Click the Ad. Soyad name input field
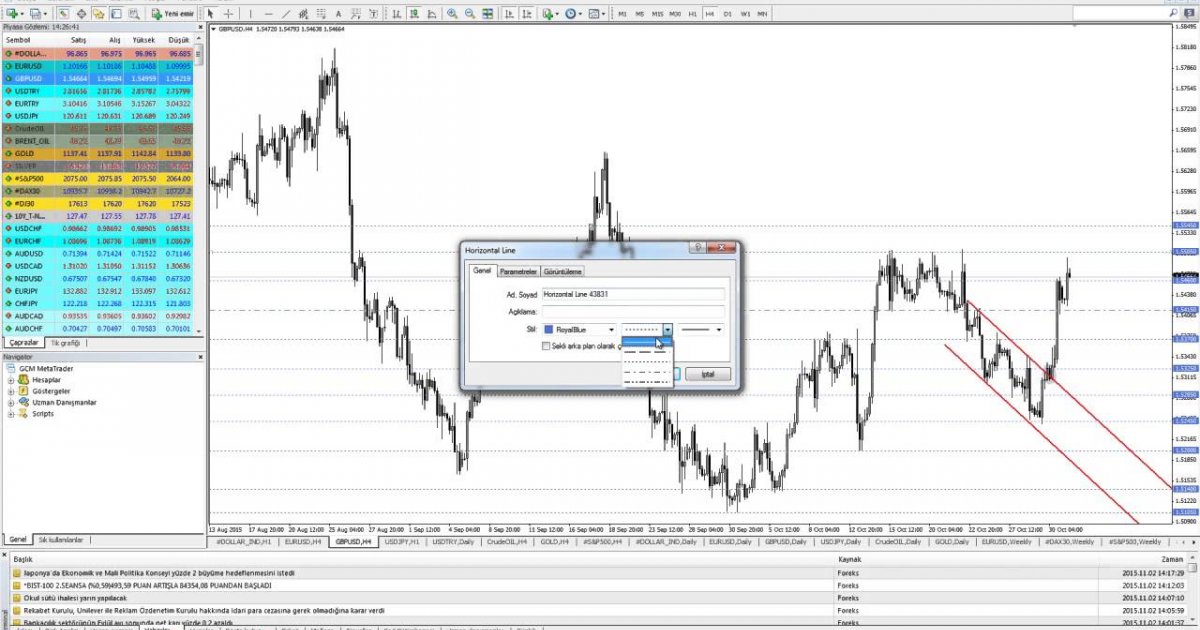 (632, 295)
